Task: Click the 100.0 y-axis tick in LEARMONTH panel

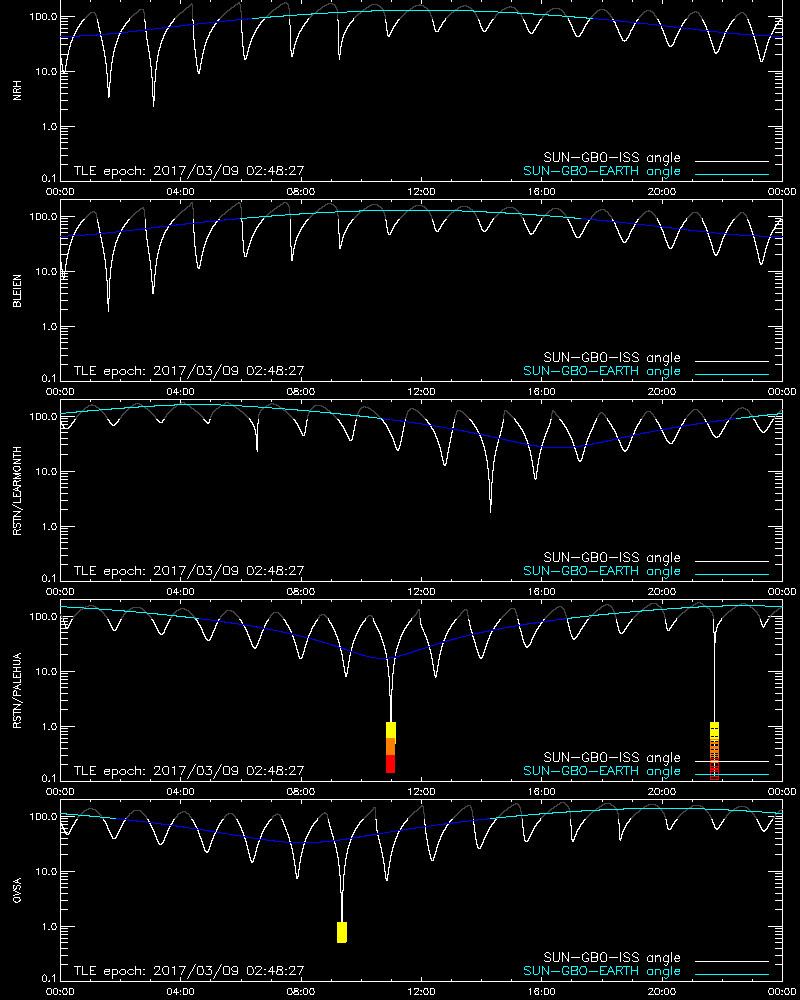Action: click(x=43, y=417)
